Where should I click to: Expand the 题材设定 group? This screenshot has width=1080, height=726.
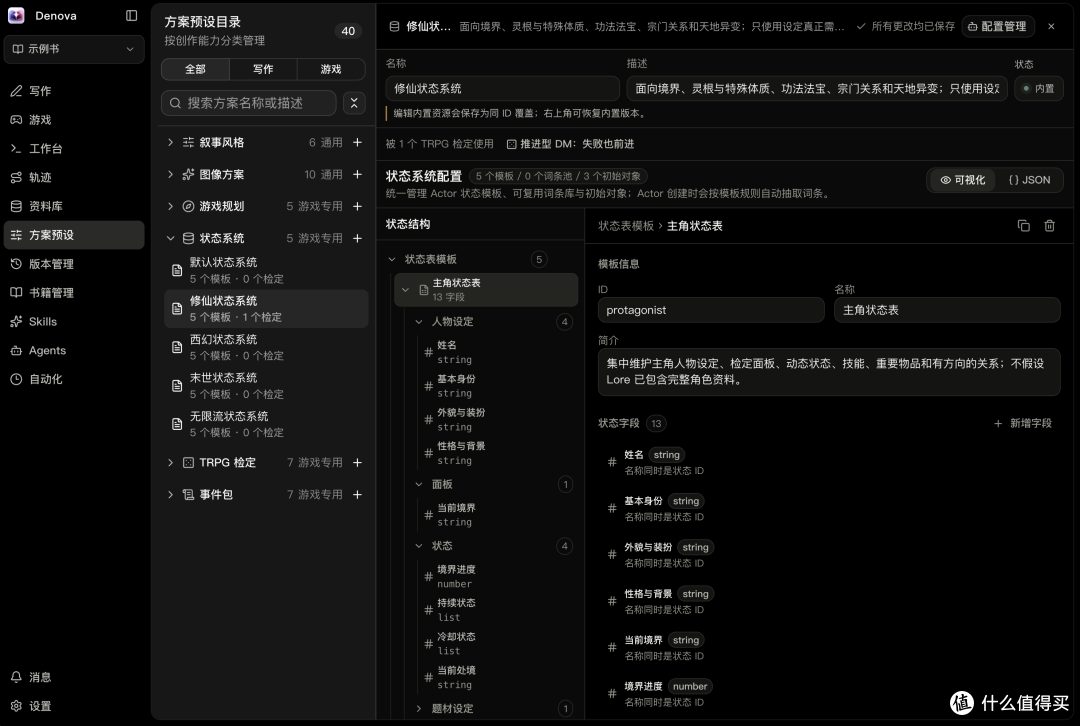point(419,708)
